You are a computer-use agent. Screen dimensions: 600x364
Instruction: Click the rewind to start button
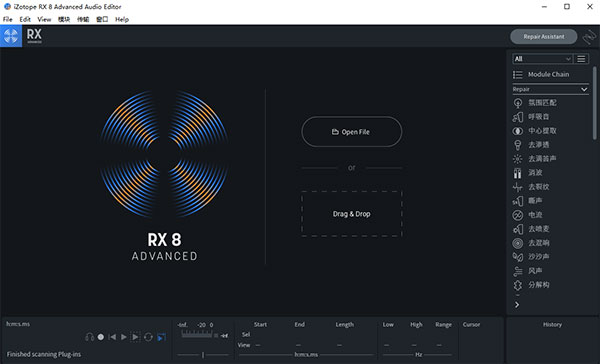click(112, 337)
